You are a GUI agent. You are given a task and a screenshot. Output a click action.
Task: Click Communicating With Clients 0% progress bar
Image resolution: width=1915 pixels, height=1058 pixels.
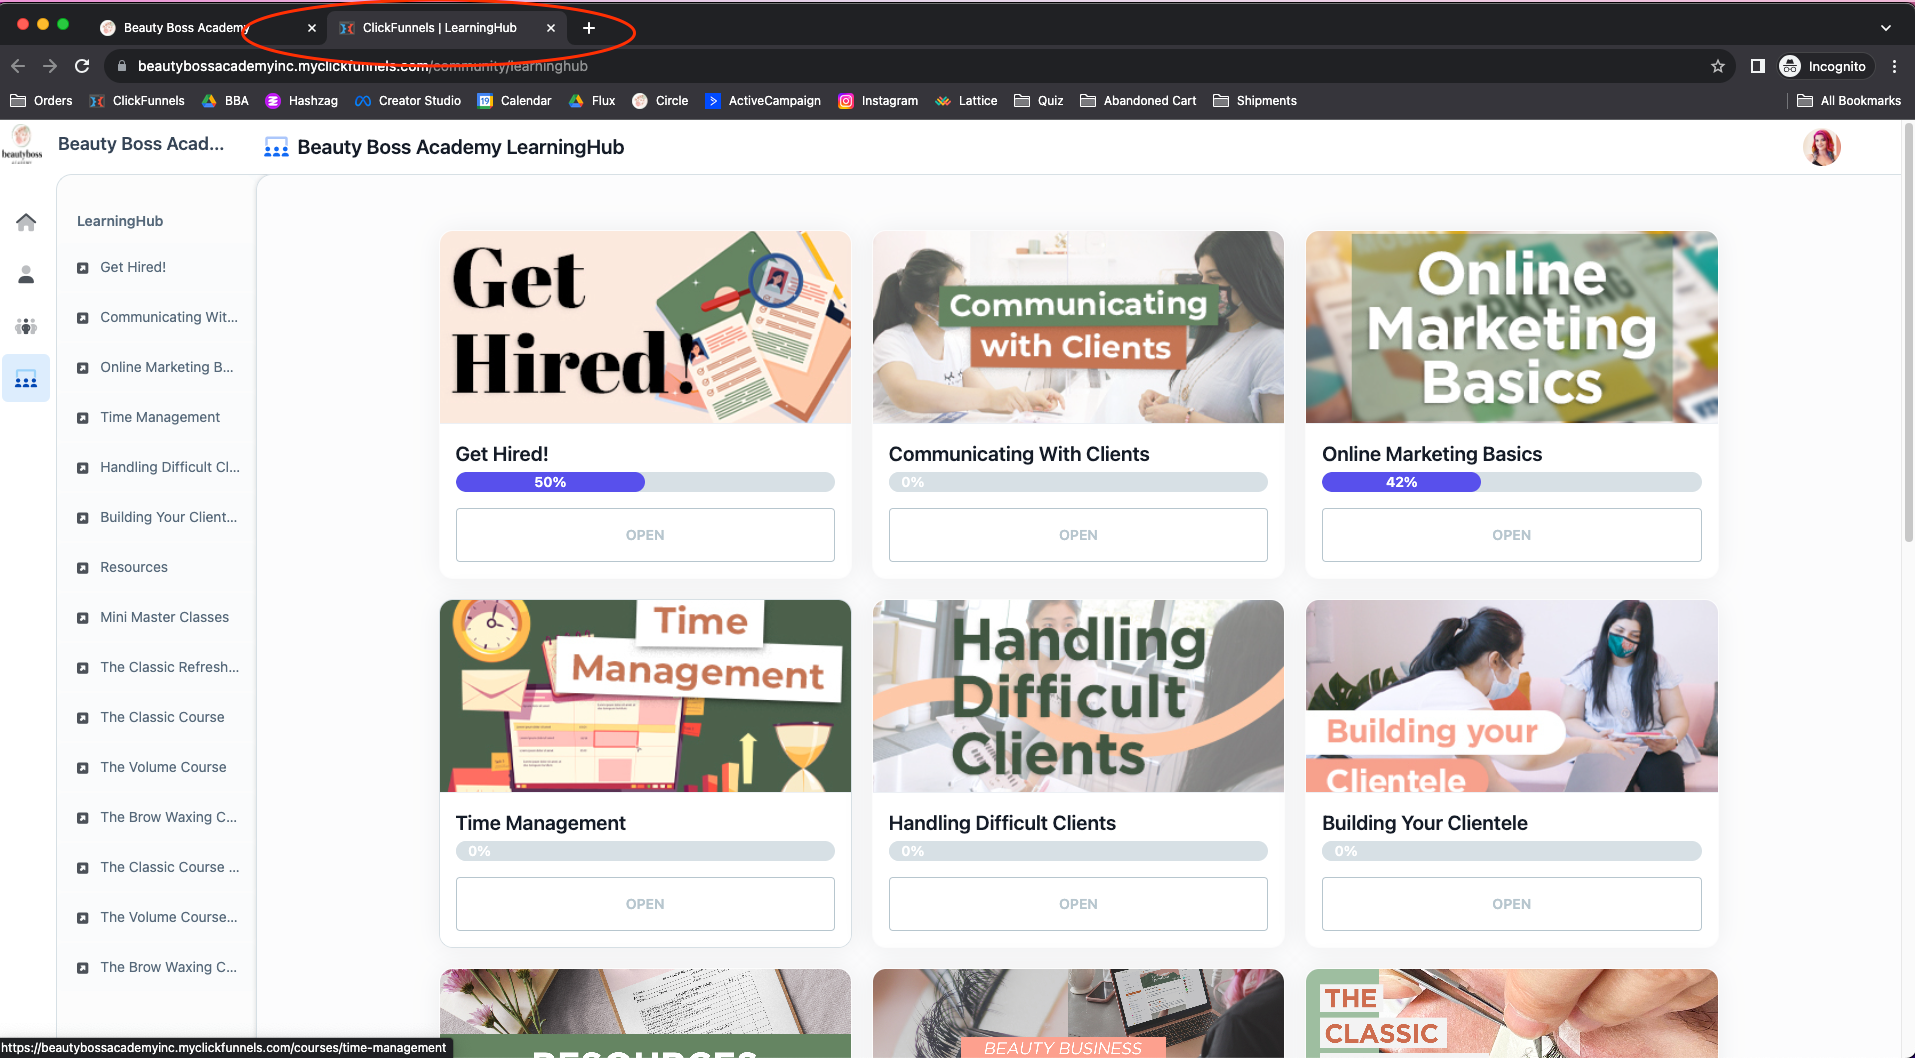1078,482
